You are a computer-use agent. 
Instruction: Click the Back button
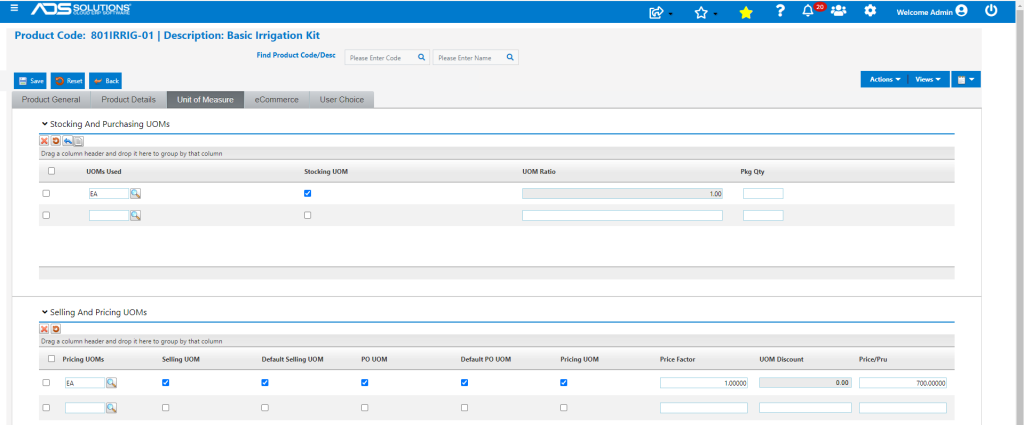[x=105, y=81]
